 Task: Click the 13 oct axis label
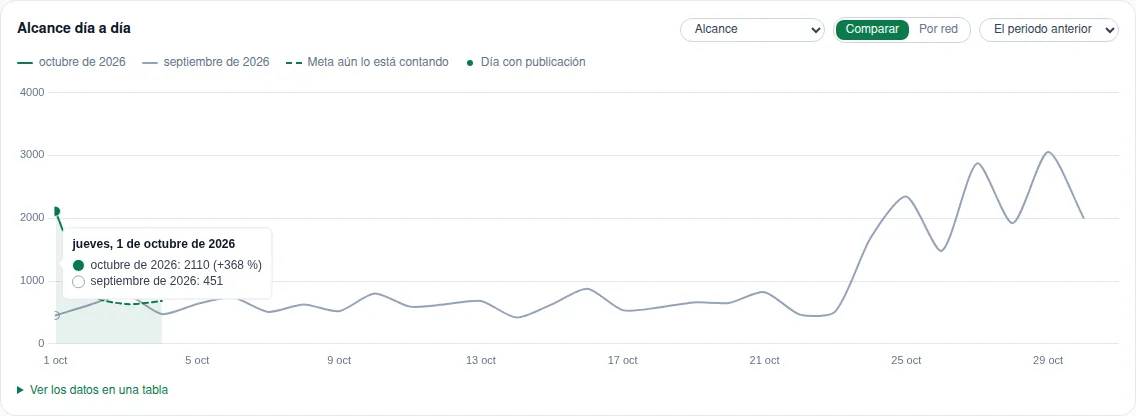(481, 360)
